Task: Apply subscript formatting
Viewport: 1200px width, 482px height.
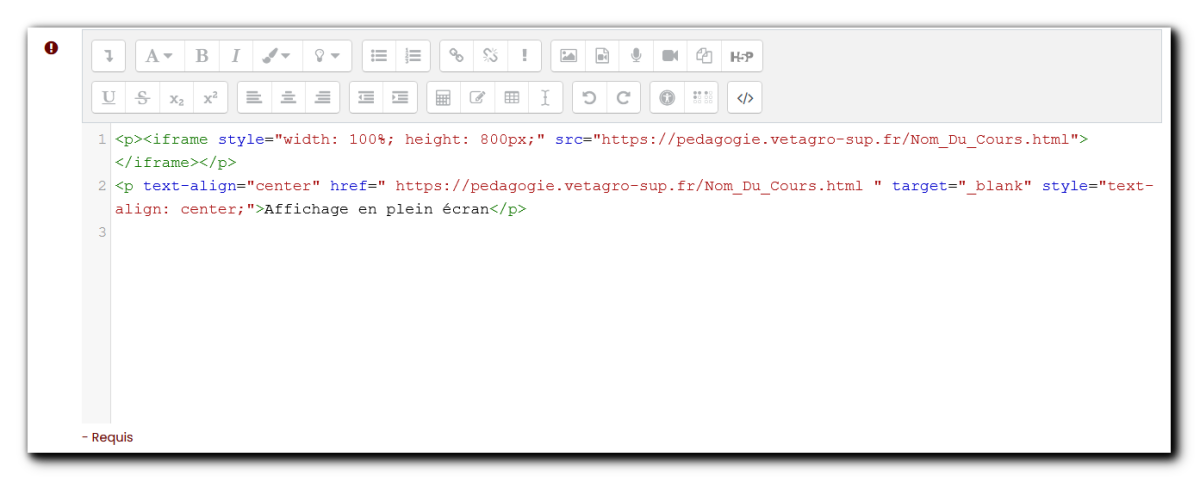Action: tap(176, 97)
